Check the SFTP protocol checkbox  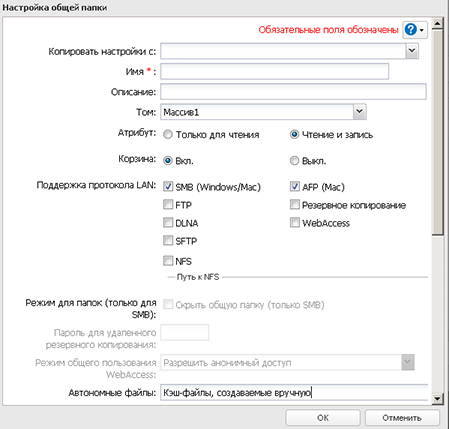[168, 240]
